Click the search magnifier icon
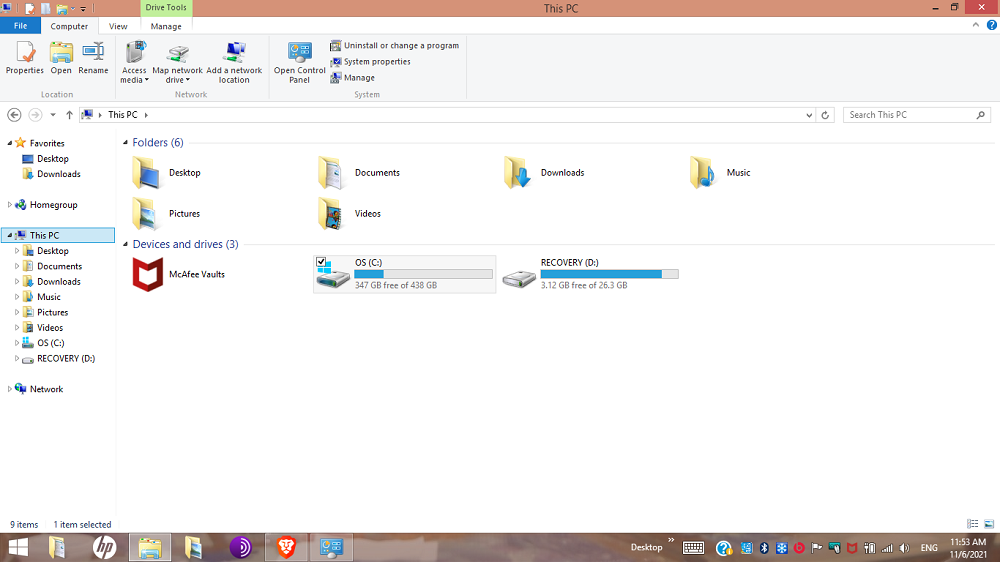The width and height of the screenshot is (1000, 562). coord(981,115)
